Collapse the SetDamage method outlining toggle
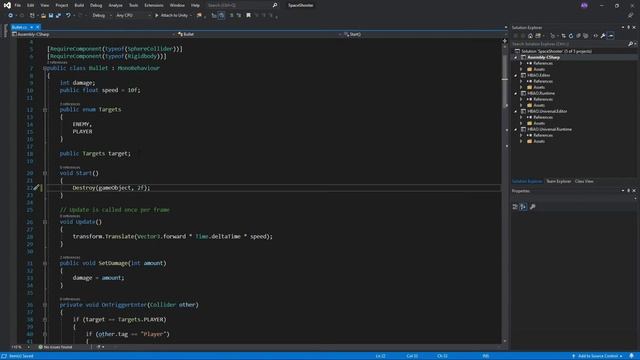 [45, 263]
